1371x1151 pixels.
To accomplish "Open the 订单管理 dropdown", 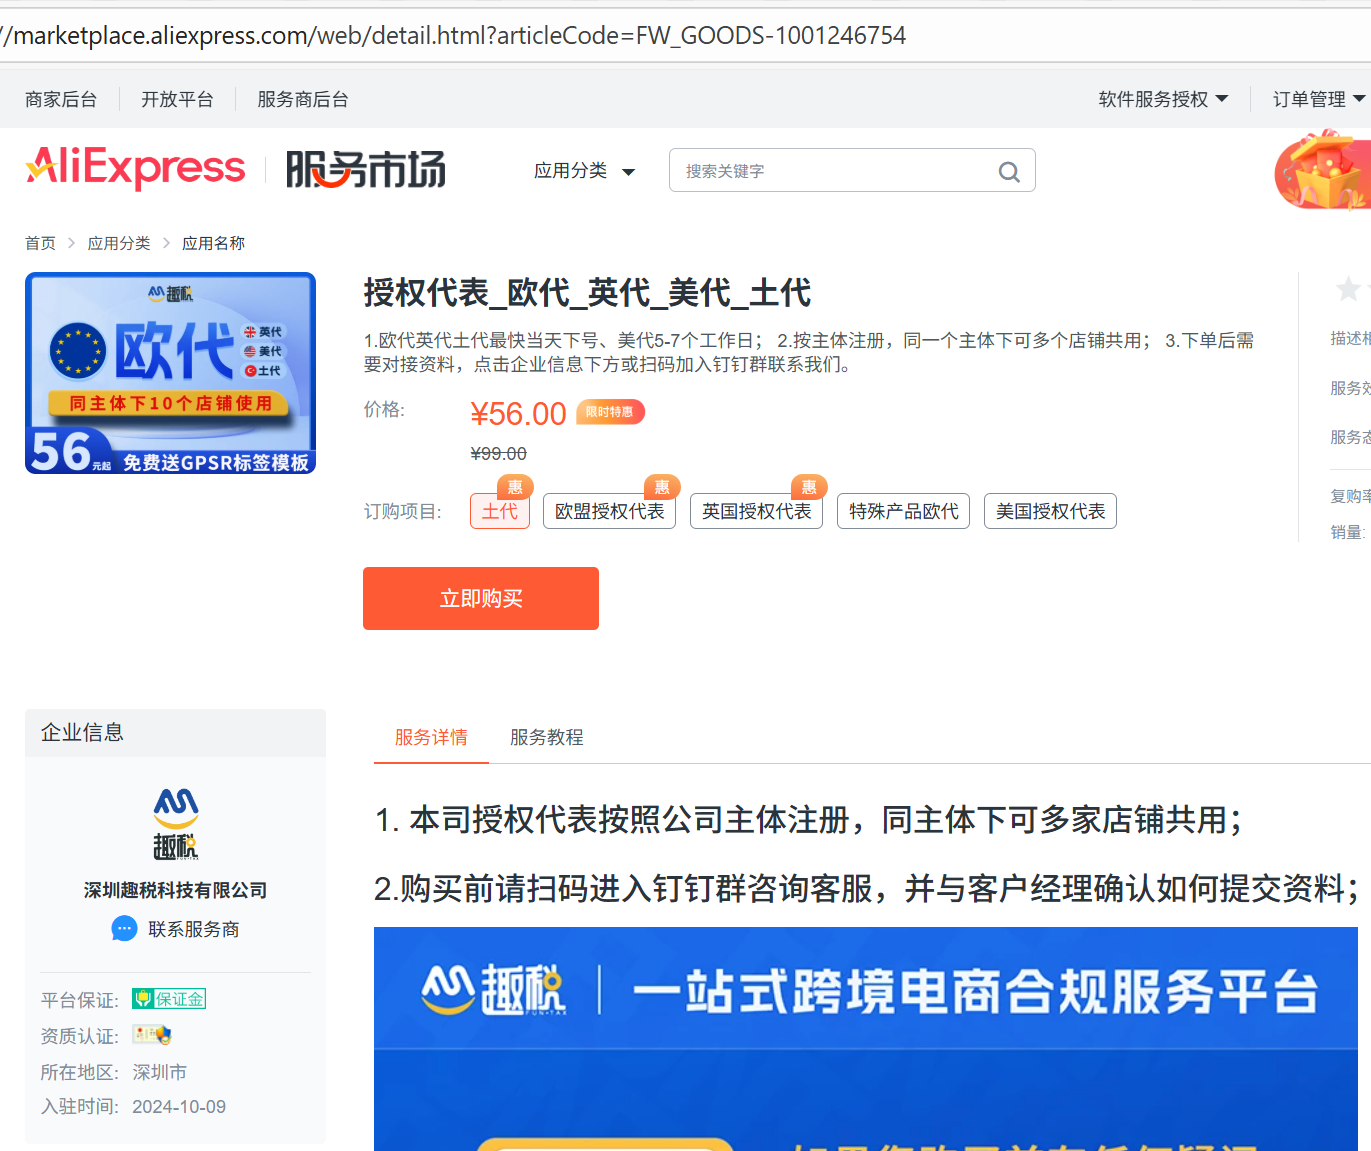I will pyautogui.click(x=1319, y=99).
